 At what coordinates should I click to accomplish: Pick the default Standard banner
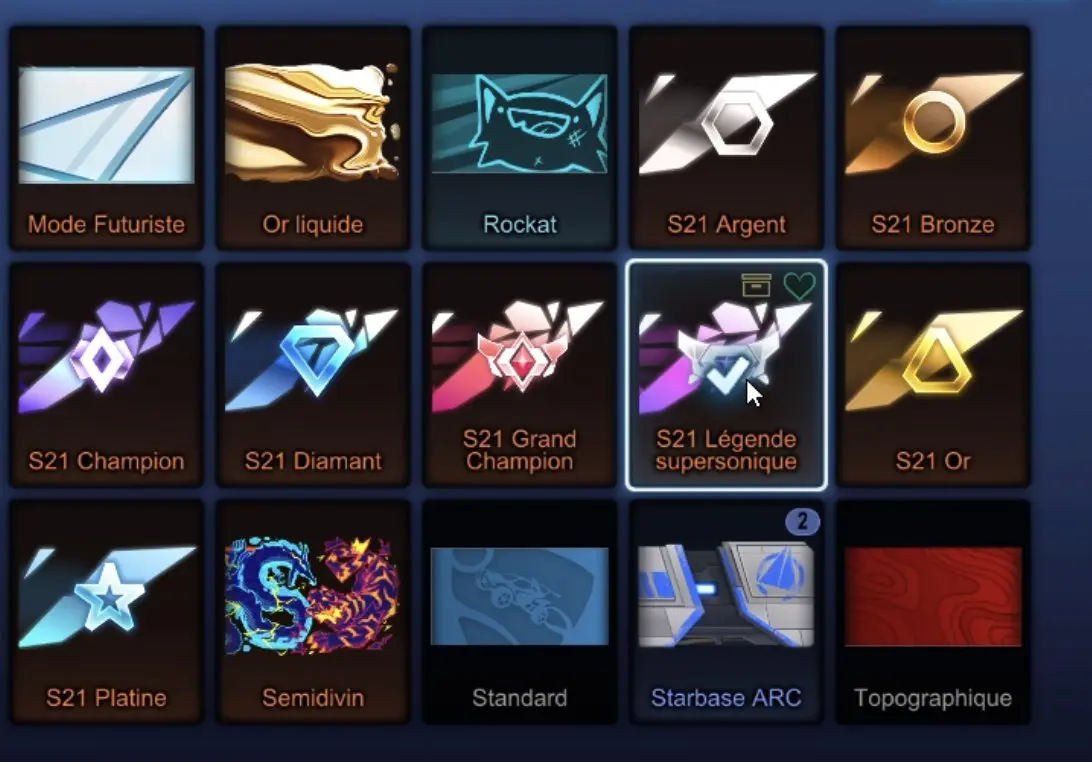pos(520,612)
